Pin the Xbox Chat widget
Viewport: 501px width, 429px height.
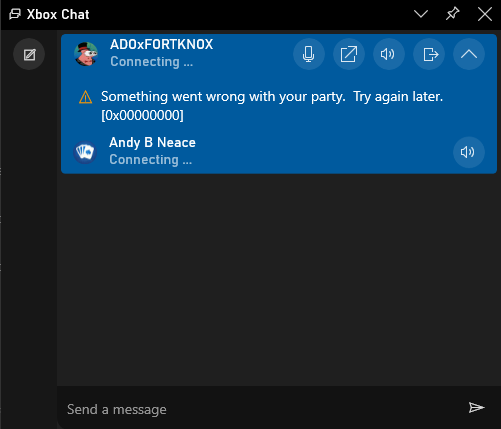pyautogui.click(x=453, y=14)
